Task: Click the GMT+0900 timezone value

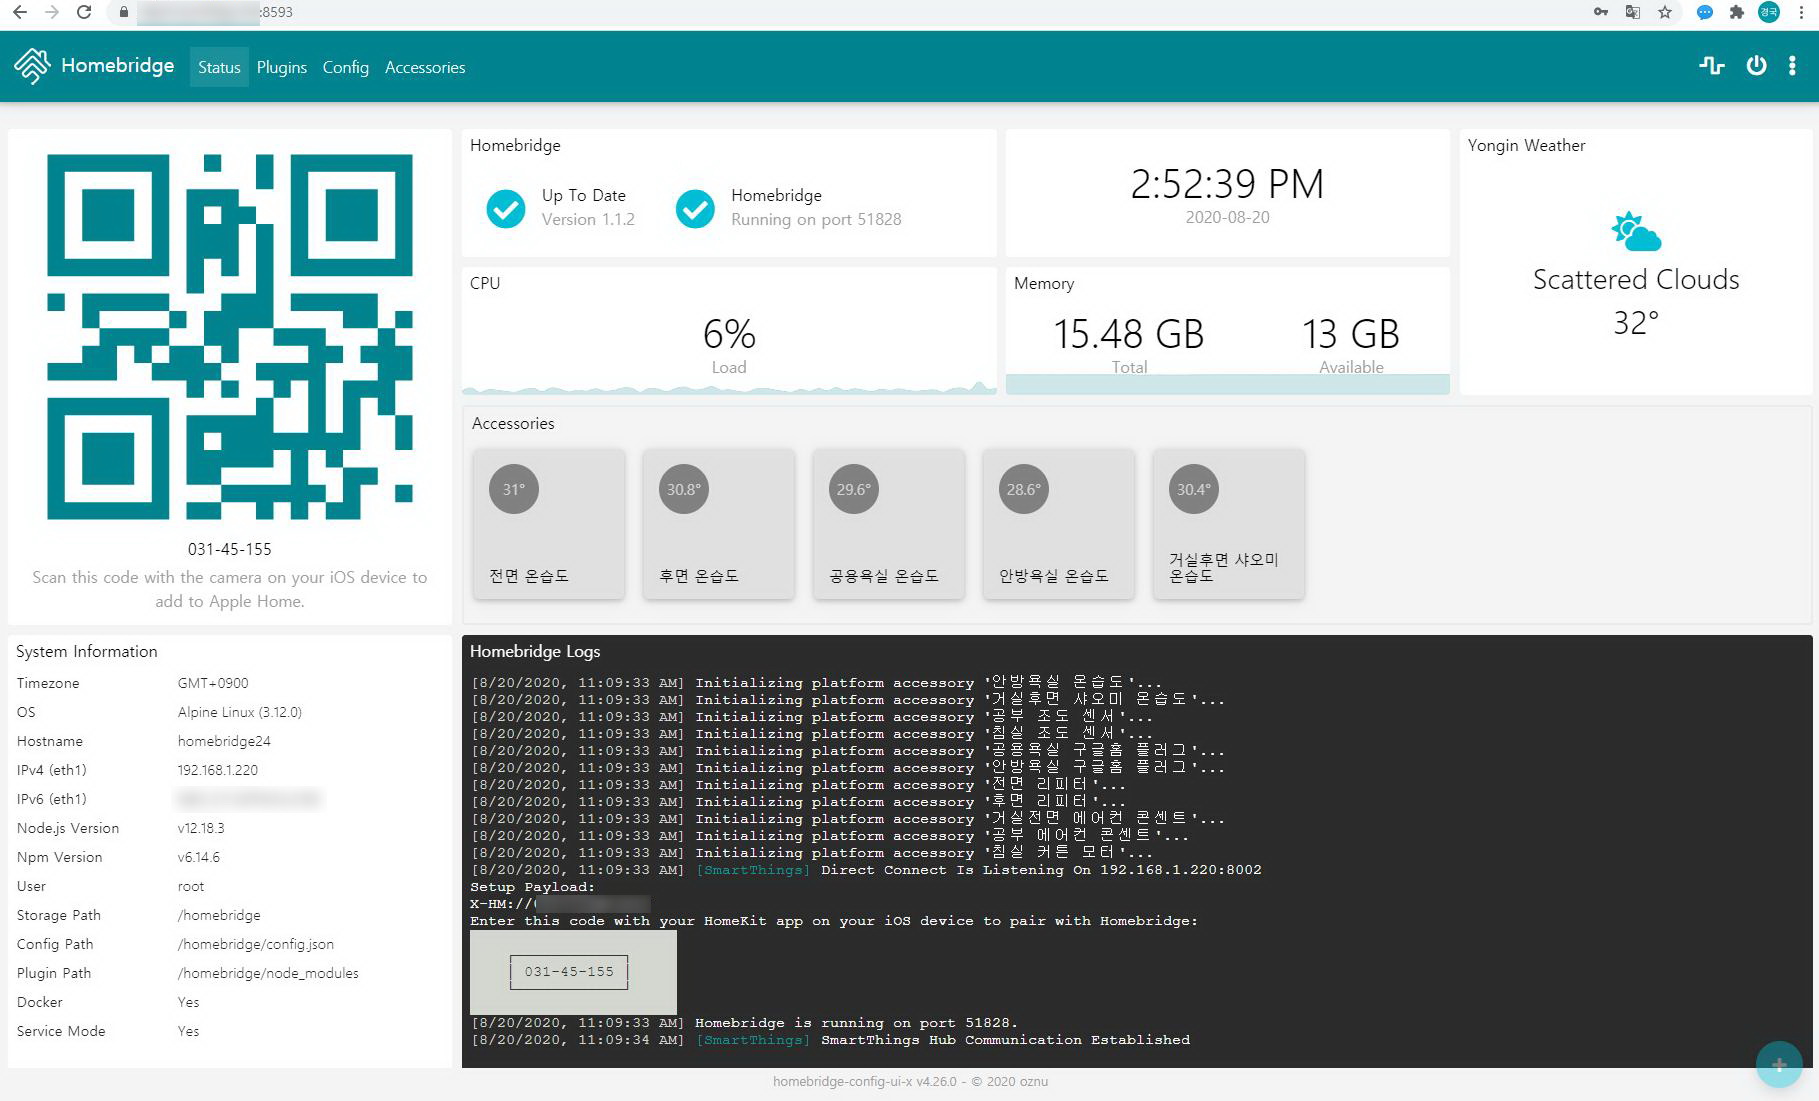Action: coord(213,683)
